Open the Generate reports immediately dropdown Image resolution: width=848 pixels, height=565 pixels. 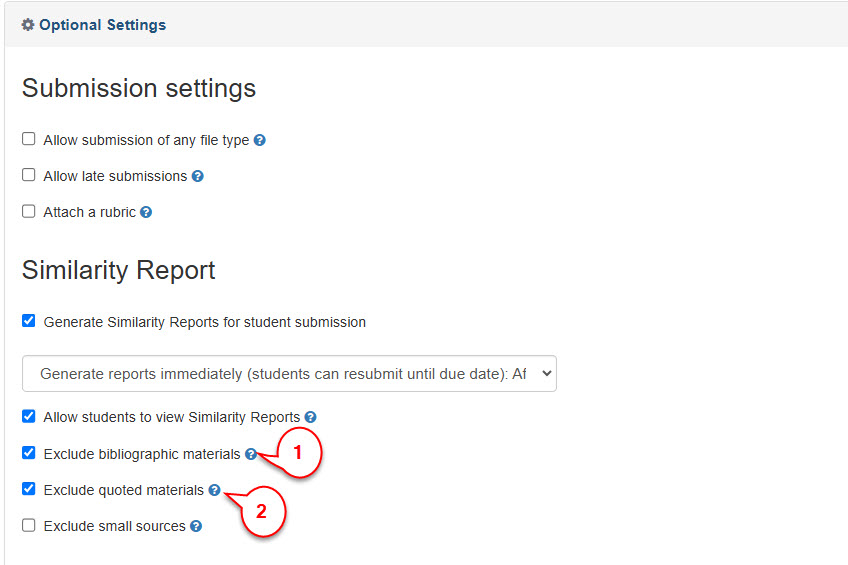[x=289, y=374]
